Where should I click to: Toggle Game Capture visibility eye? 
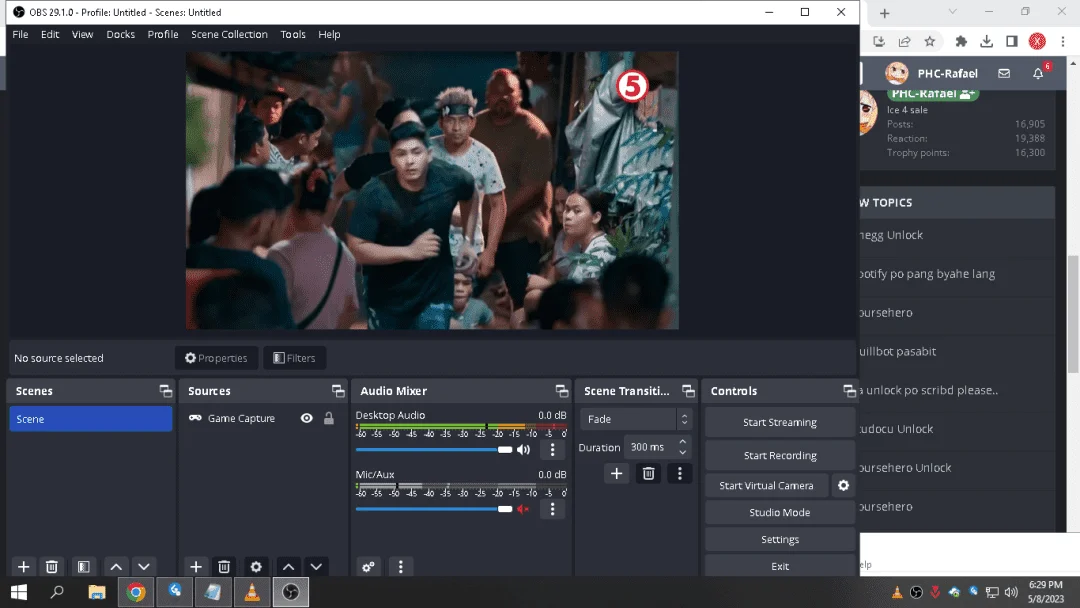(307, 418)
